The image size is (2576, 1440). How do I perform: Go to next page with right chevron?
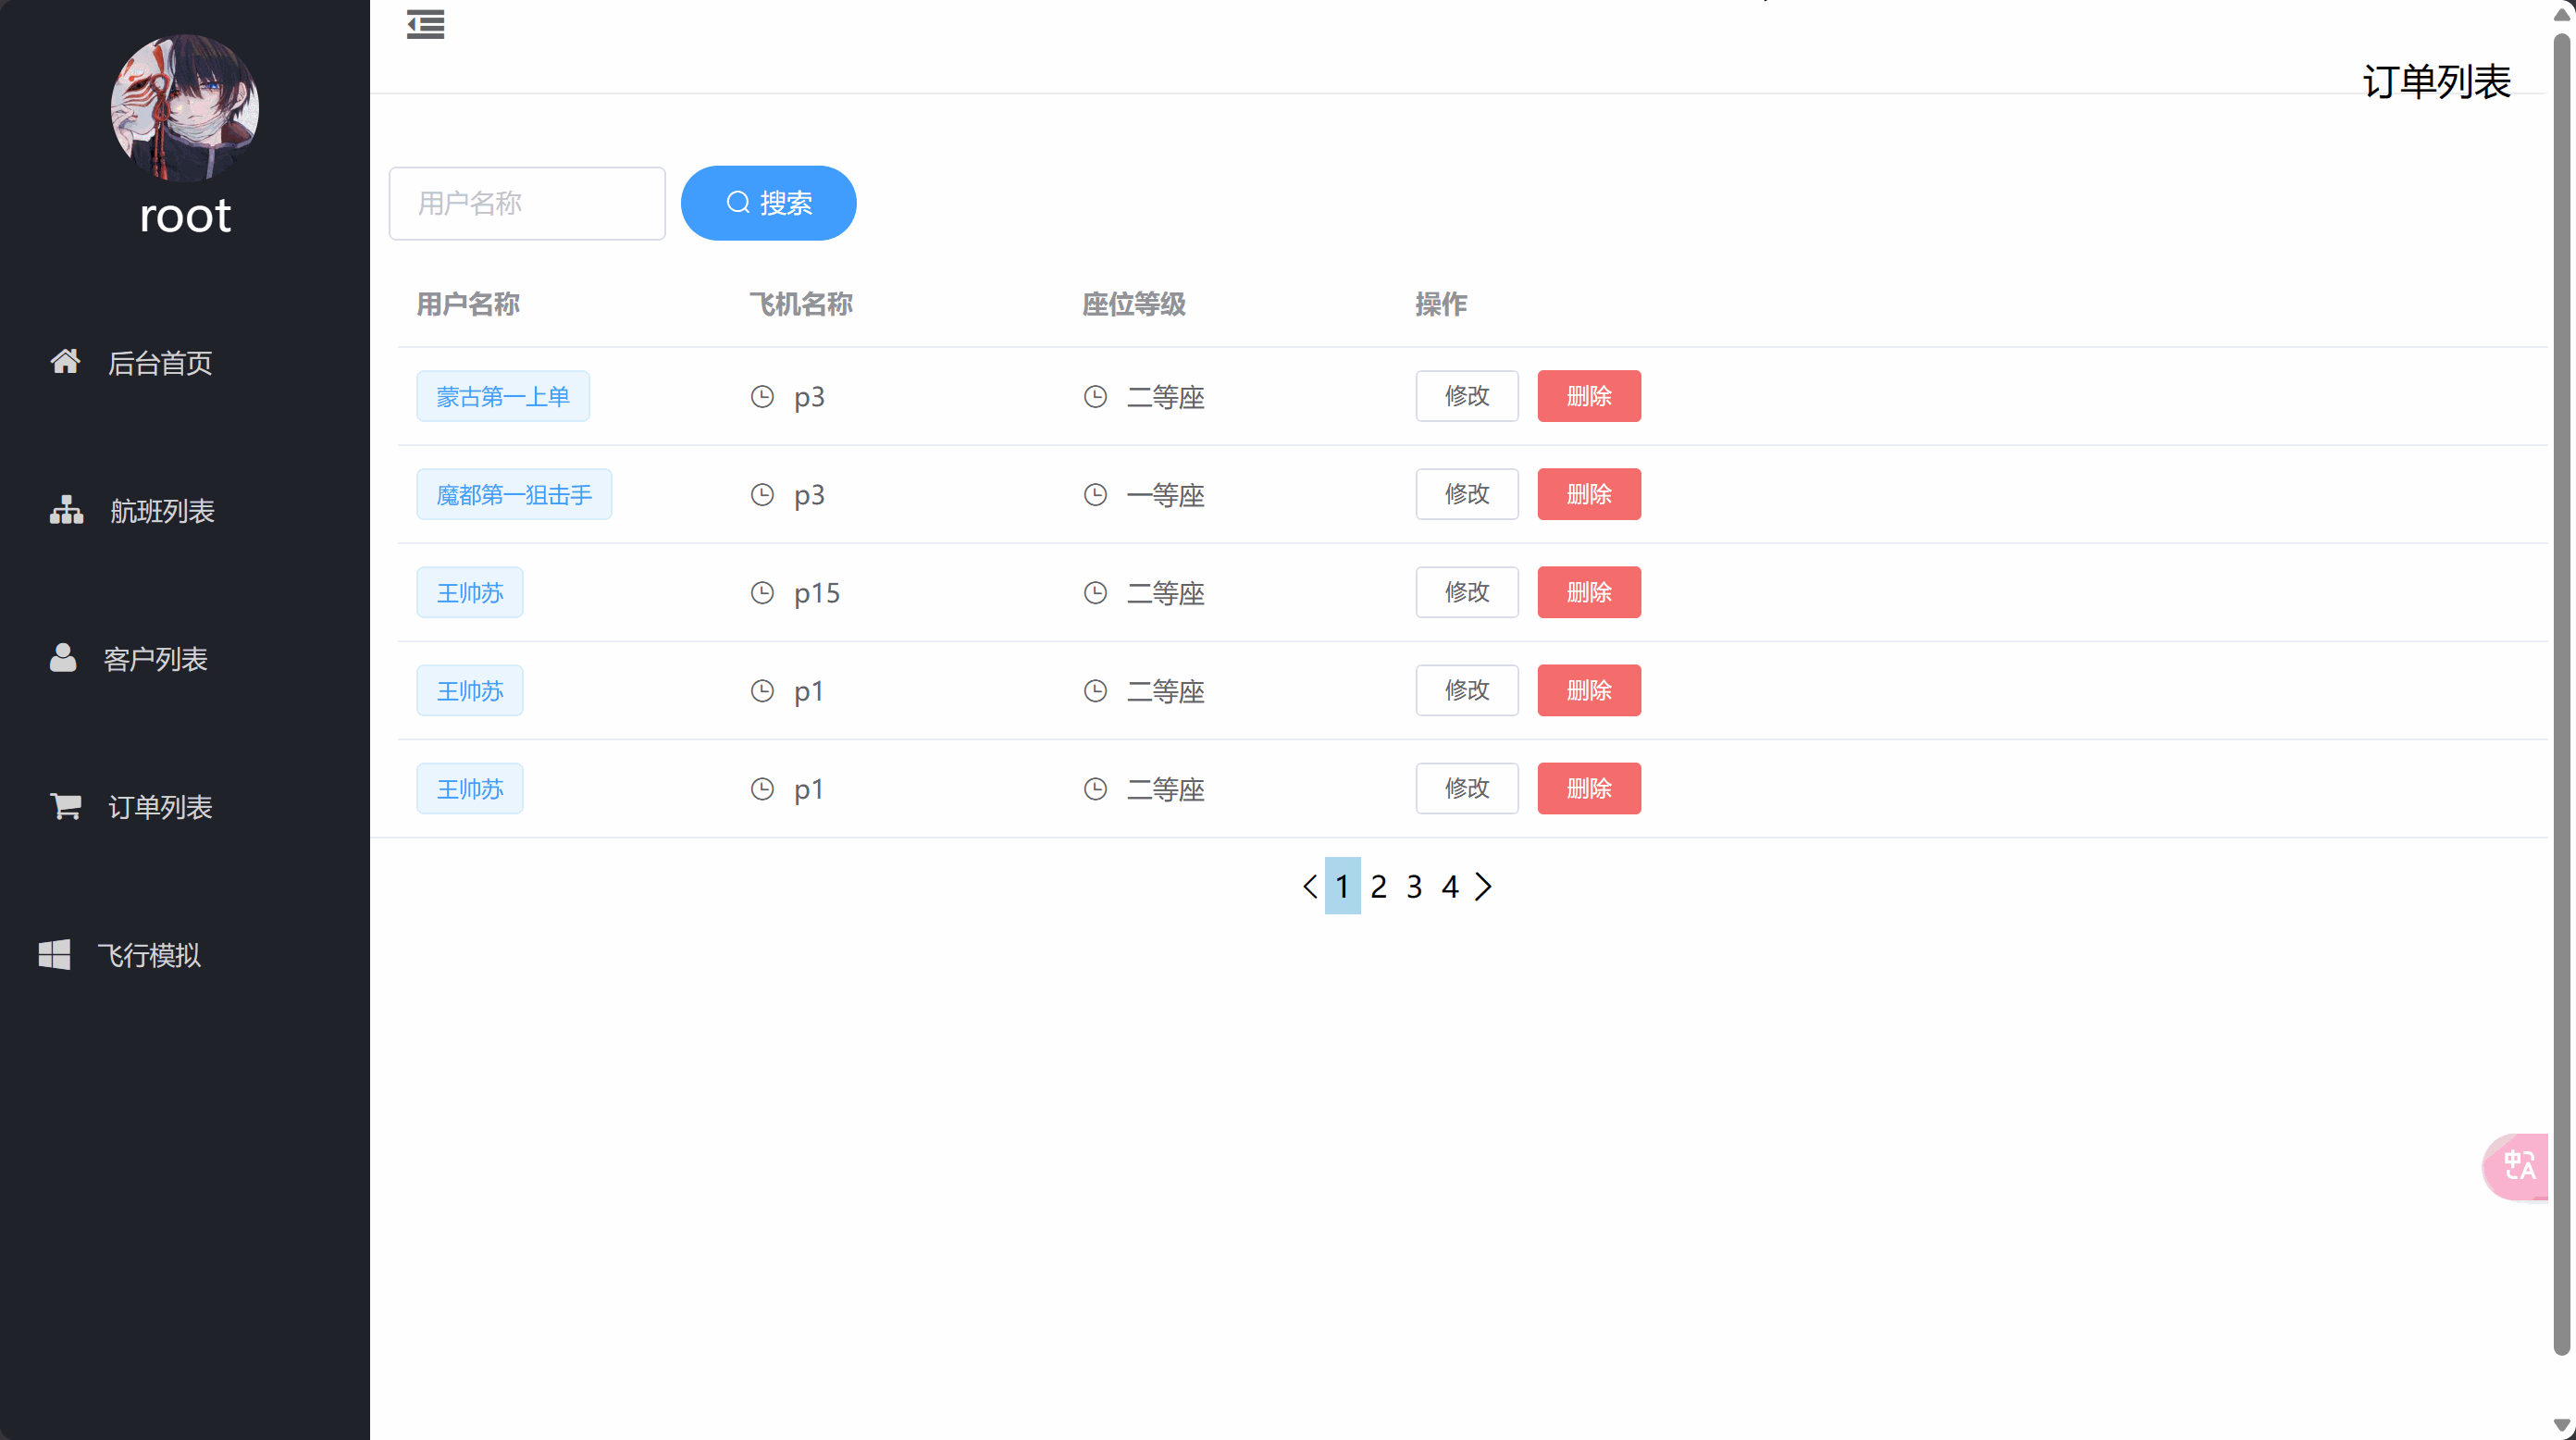pyautogui.click(x=1483, y=886)
